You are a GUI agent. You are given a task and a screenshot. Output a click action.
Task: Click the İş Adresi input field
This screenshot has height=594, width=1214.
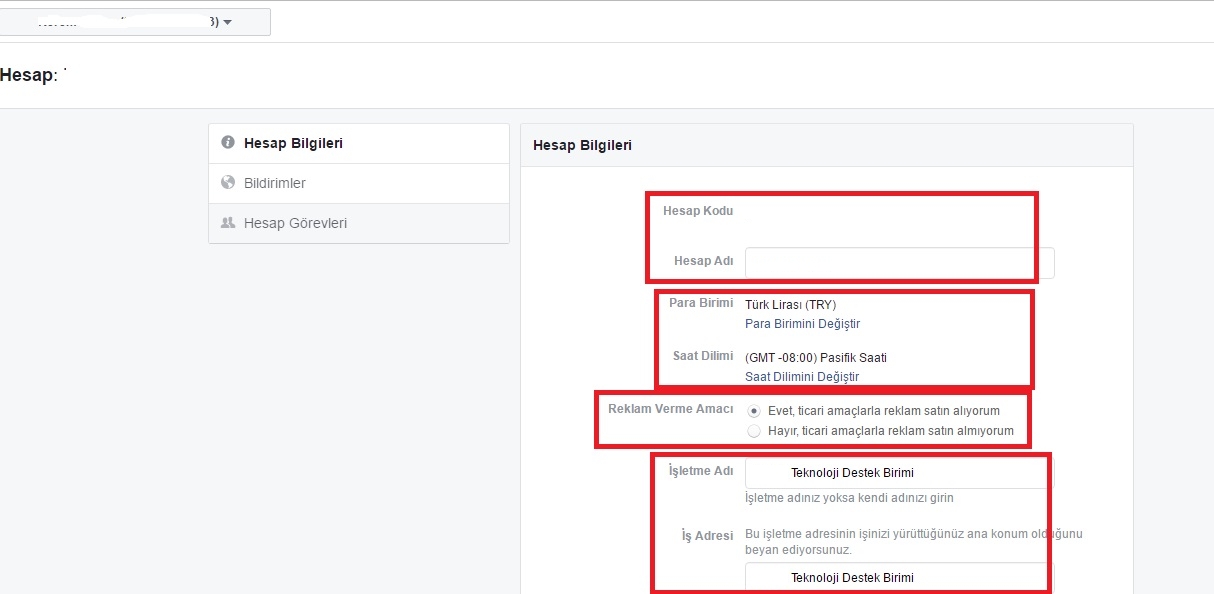coord(899,578)
